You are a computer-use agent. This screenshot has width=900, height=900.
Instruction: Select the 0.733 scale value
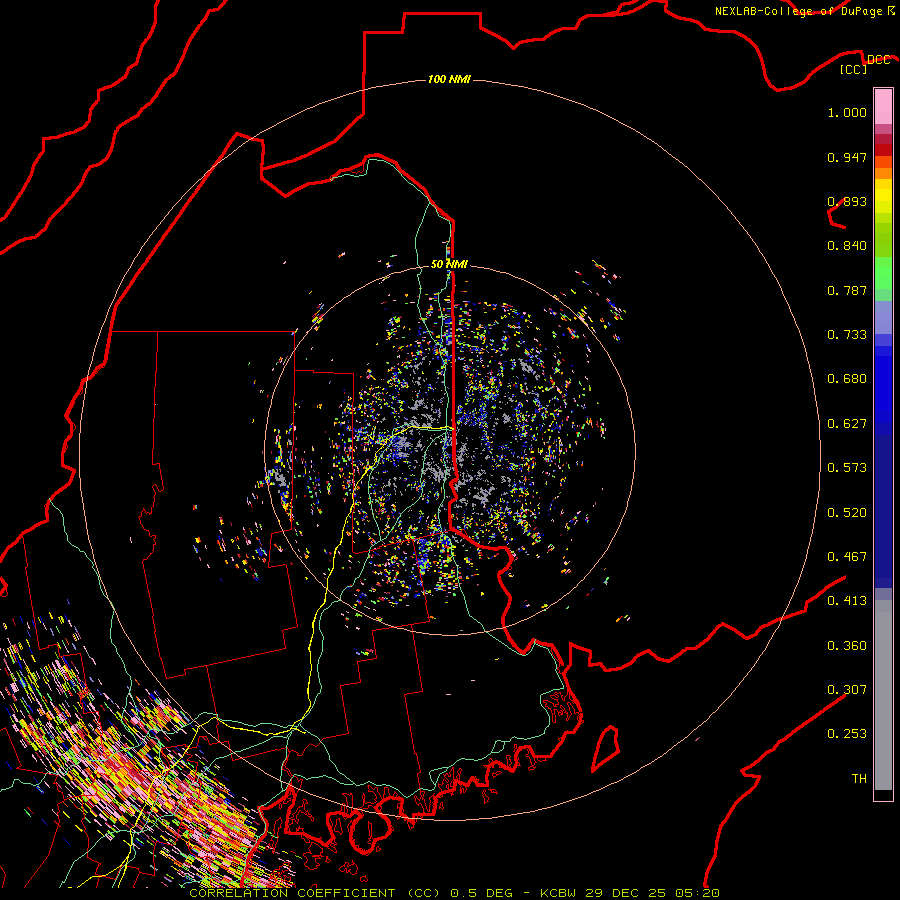click(x=847, y=335)
